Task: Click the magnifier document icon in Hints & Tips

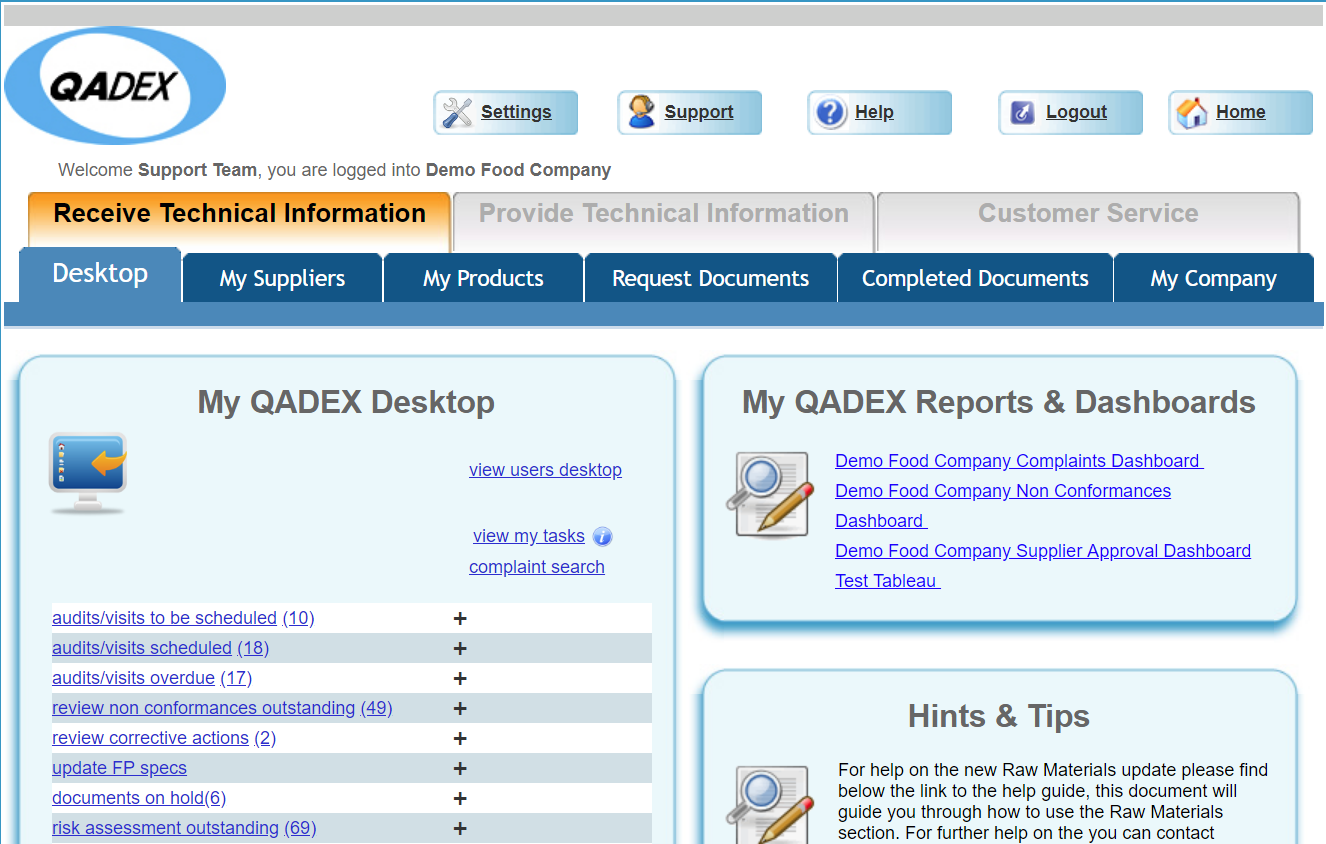Action: [x=769, y=805]
